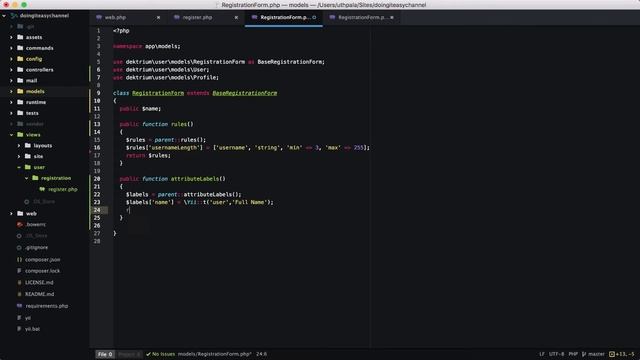Click the models folder icon

click(x=20, y=91)
